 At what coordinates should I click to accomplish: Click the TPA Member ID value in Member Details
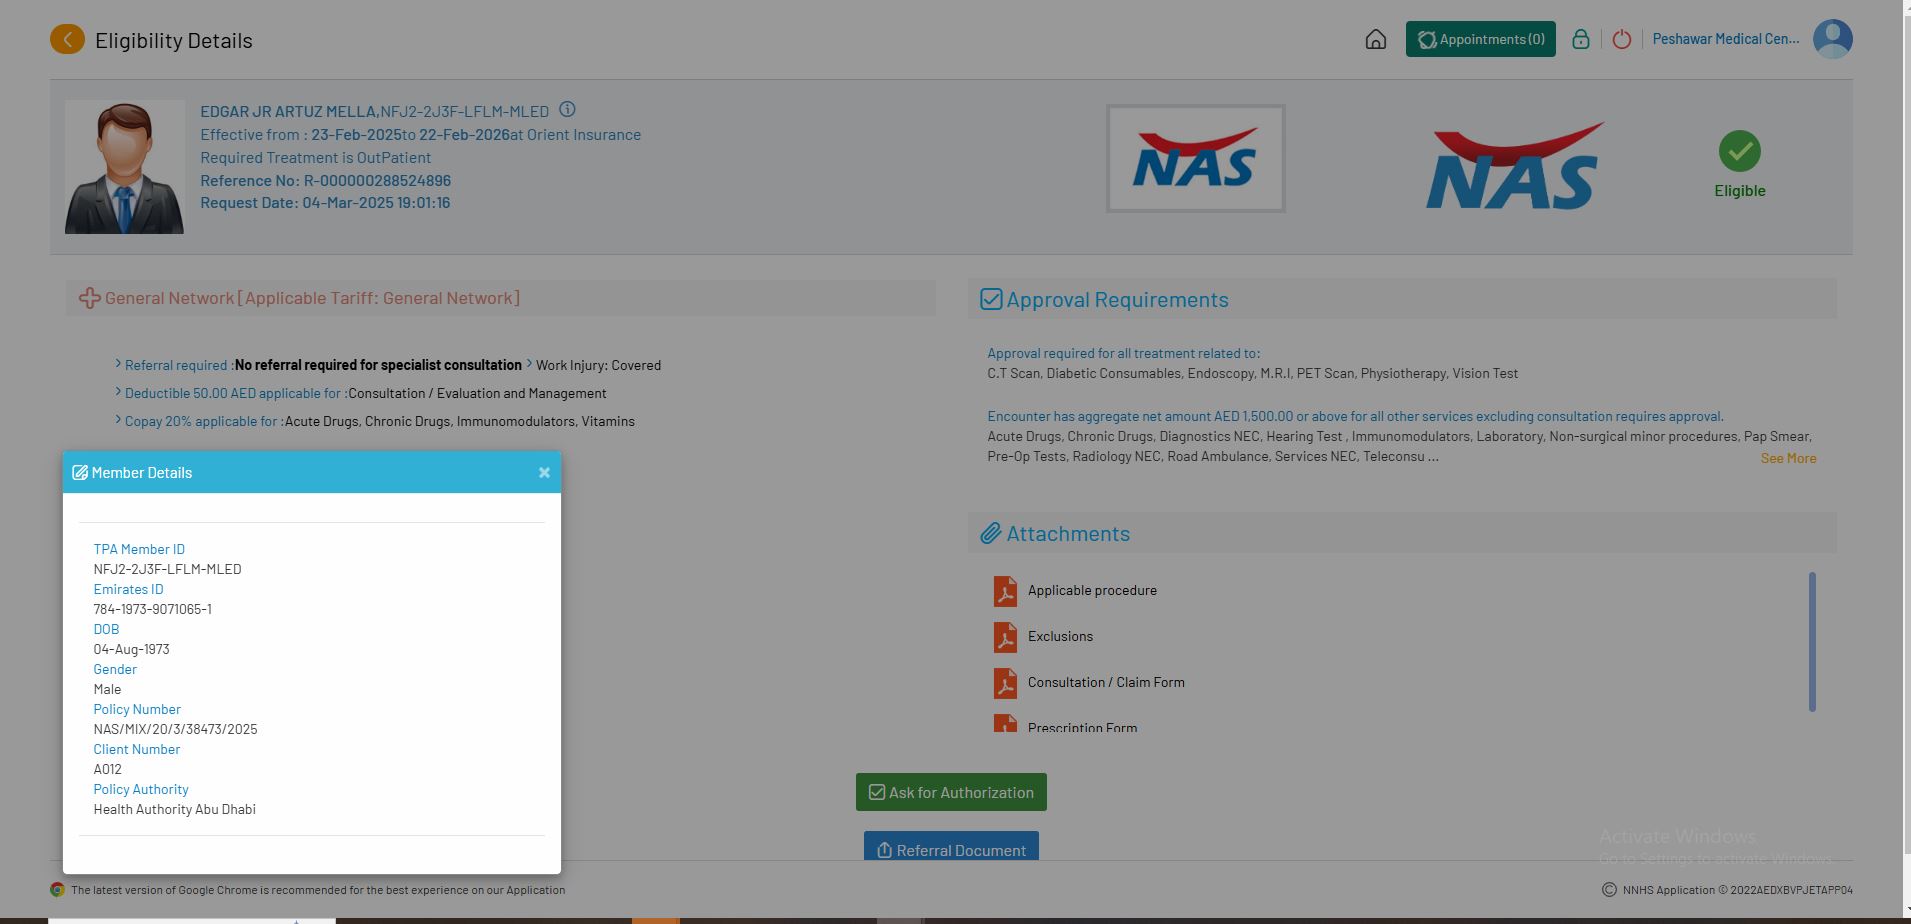[167, 569]
